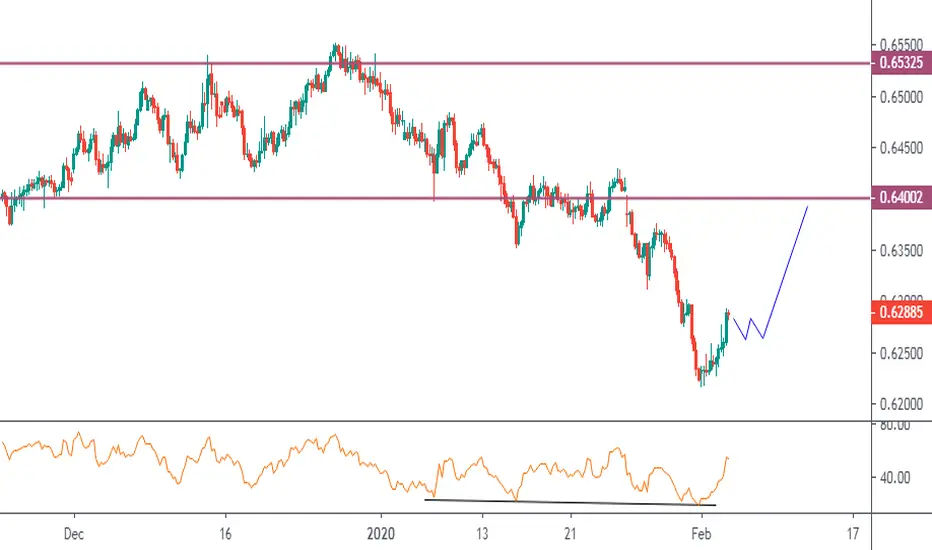
Task: Click the 0.62000 price axis value
Action: tap(901, 404)
